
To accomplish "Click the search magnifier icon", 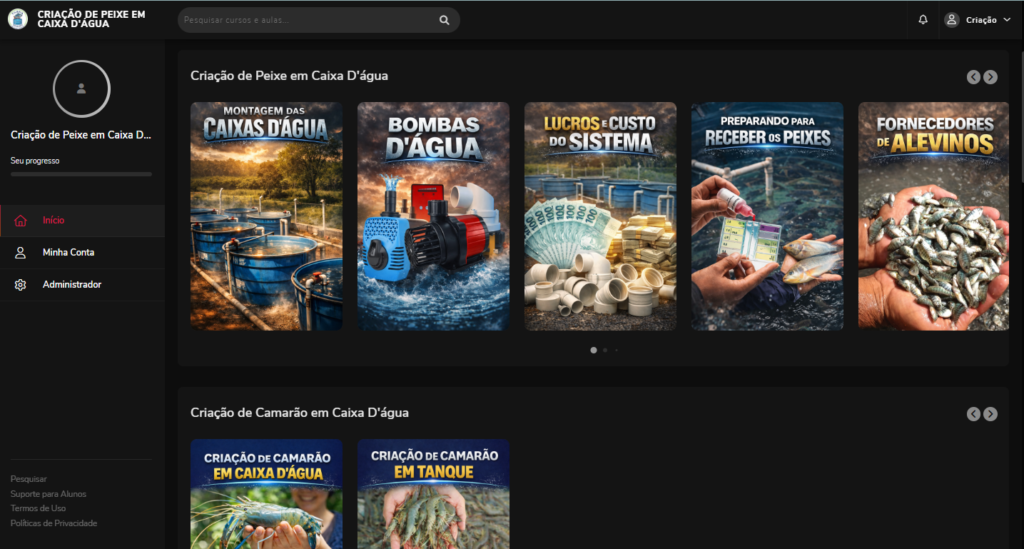I will (x=444, y=20).
